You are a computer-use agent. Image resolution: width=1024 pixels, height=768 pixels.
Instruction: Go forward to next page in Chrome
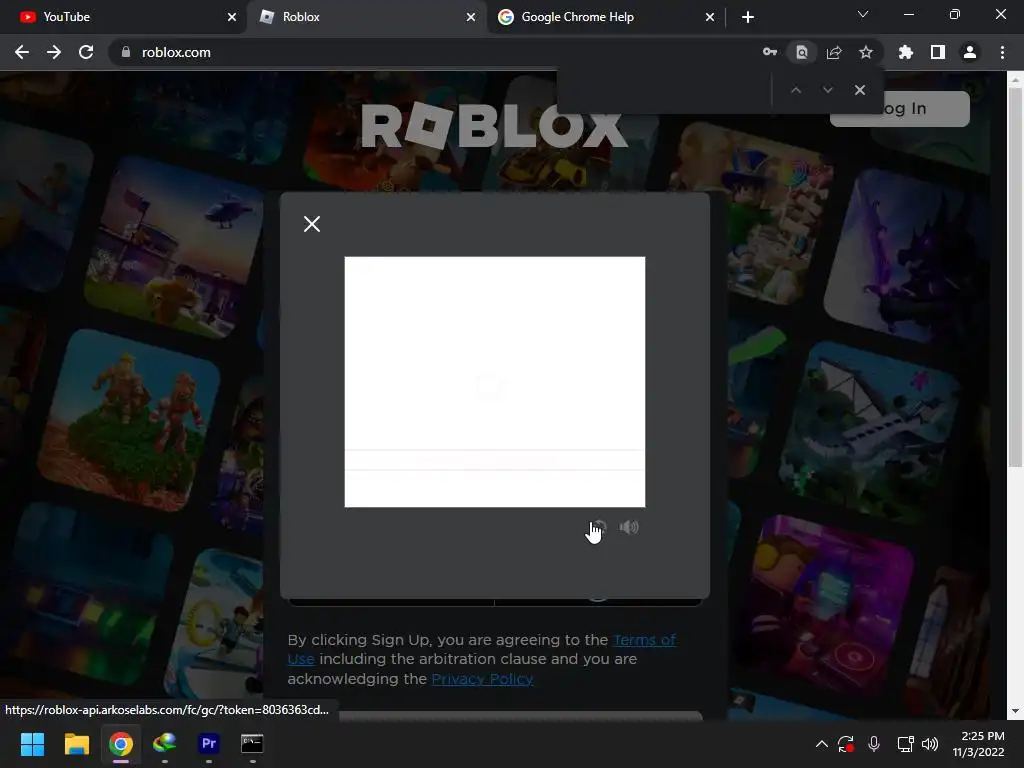pos(54,52)
